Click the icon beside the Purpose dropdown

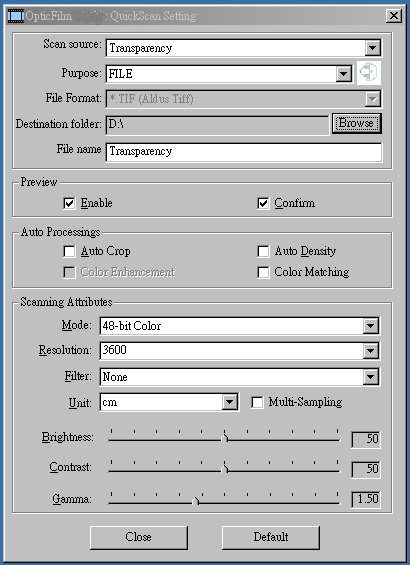369,73
